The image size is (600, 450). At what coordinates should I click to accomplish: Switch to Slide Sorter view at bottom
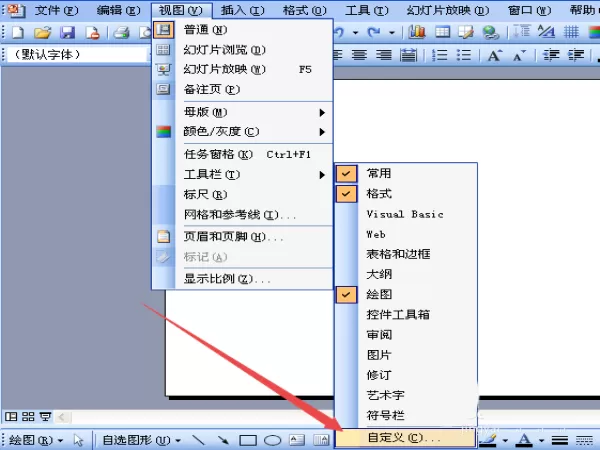point(28,416)
